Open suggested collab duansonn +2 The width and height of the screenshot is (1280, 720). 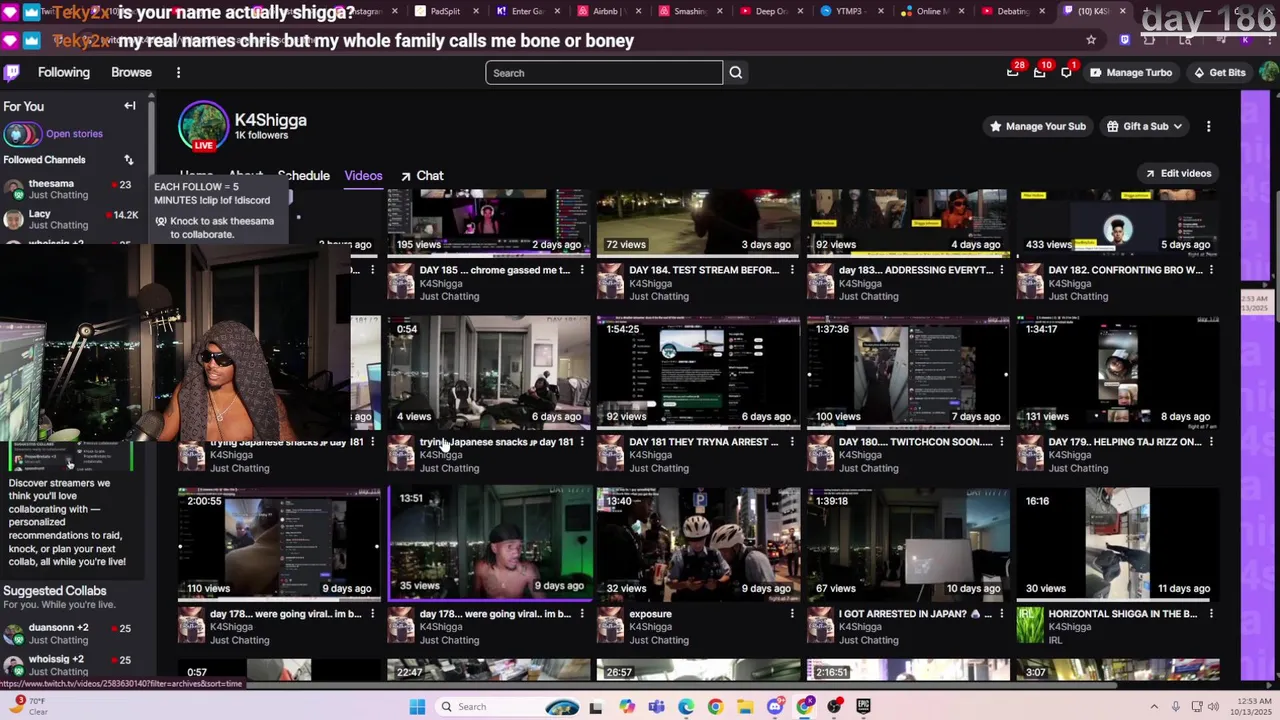[x=70, y=633]
